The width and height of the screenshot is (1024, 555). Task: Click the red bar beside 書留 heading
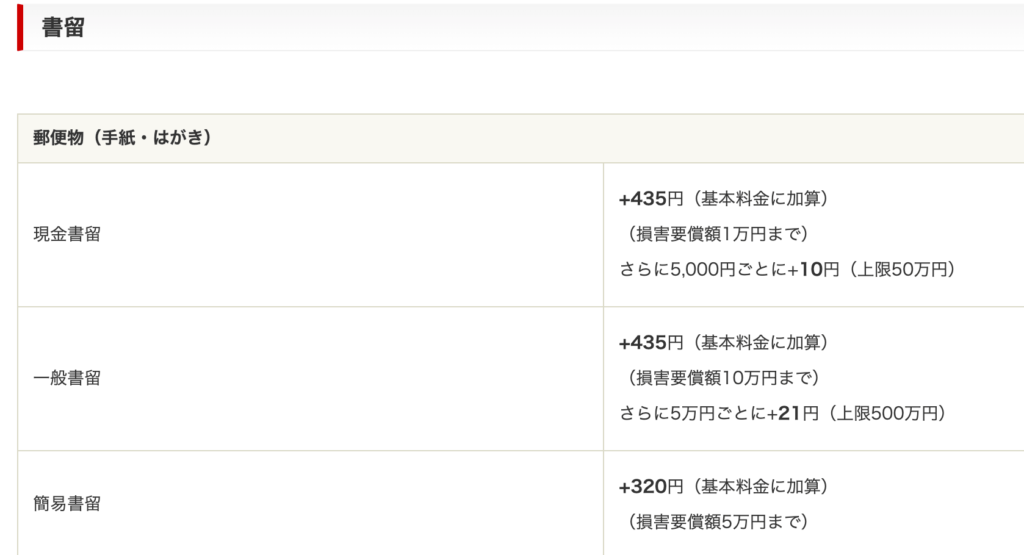click(x=20, y=27)
